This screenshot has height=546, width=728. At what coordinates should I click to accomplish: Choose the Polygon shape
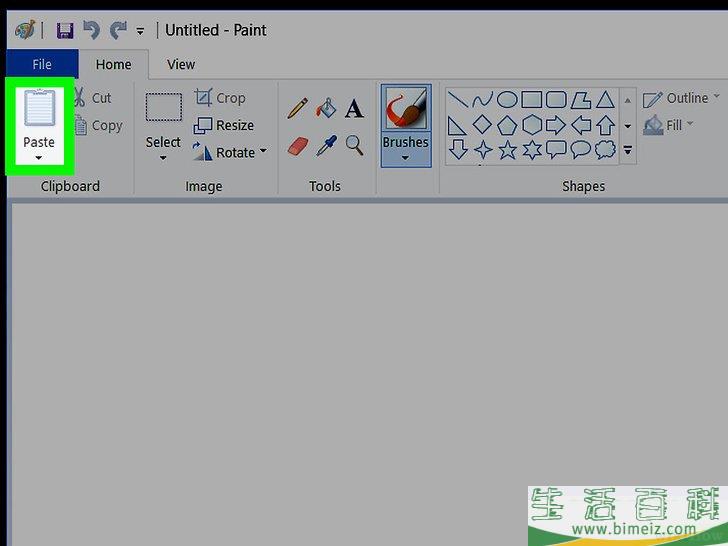(580, 100)
